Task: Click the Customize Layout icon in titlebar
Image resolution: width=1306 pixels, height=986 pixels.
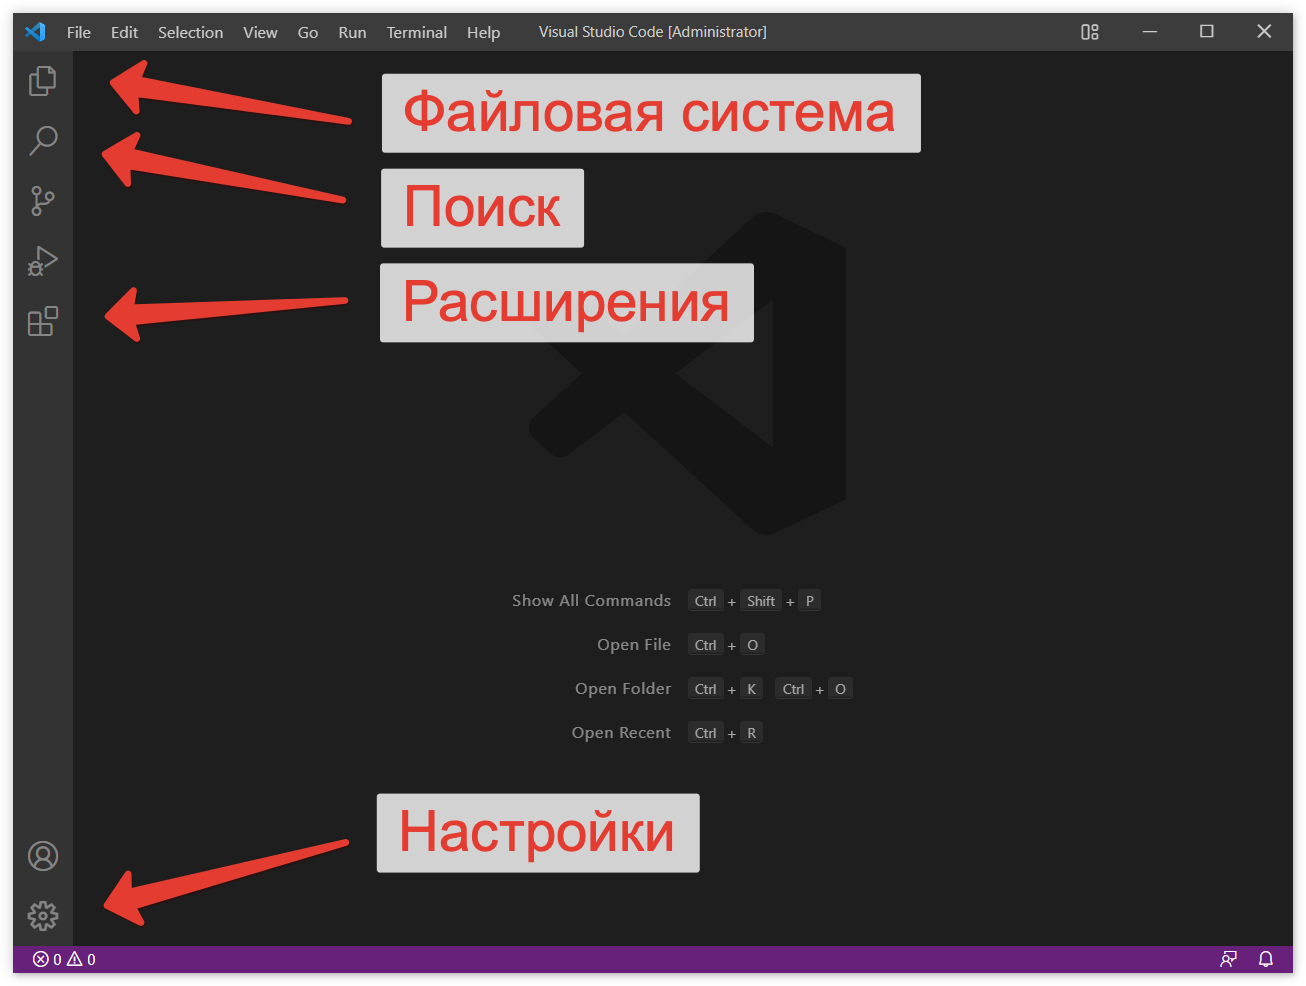Action: click(x=1089, y=31)
